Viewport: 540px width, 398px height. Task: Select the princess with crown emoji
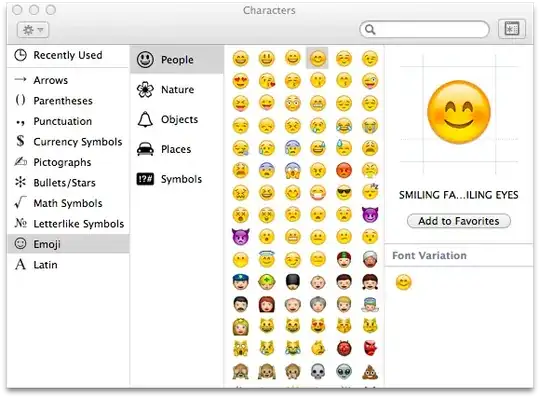[x=241, y=326]
